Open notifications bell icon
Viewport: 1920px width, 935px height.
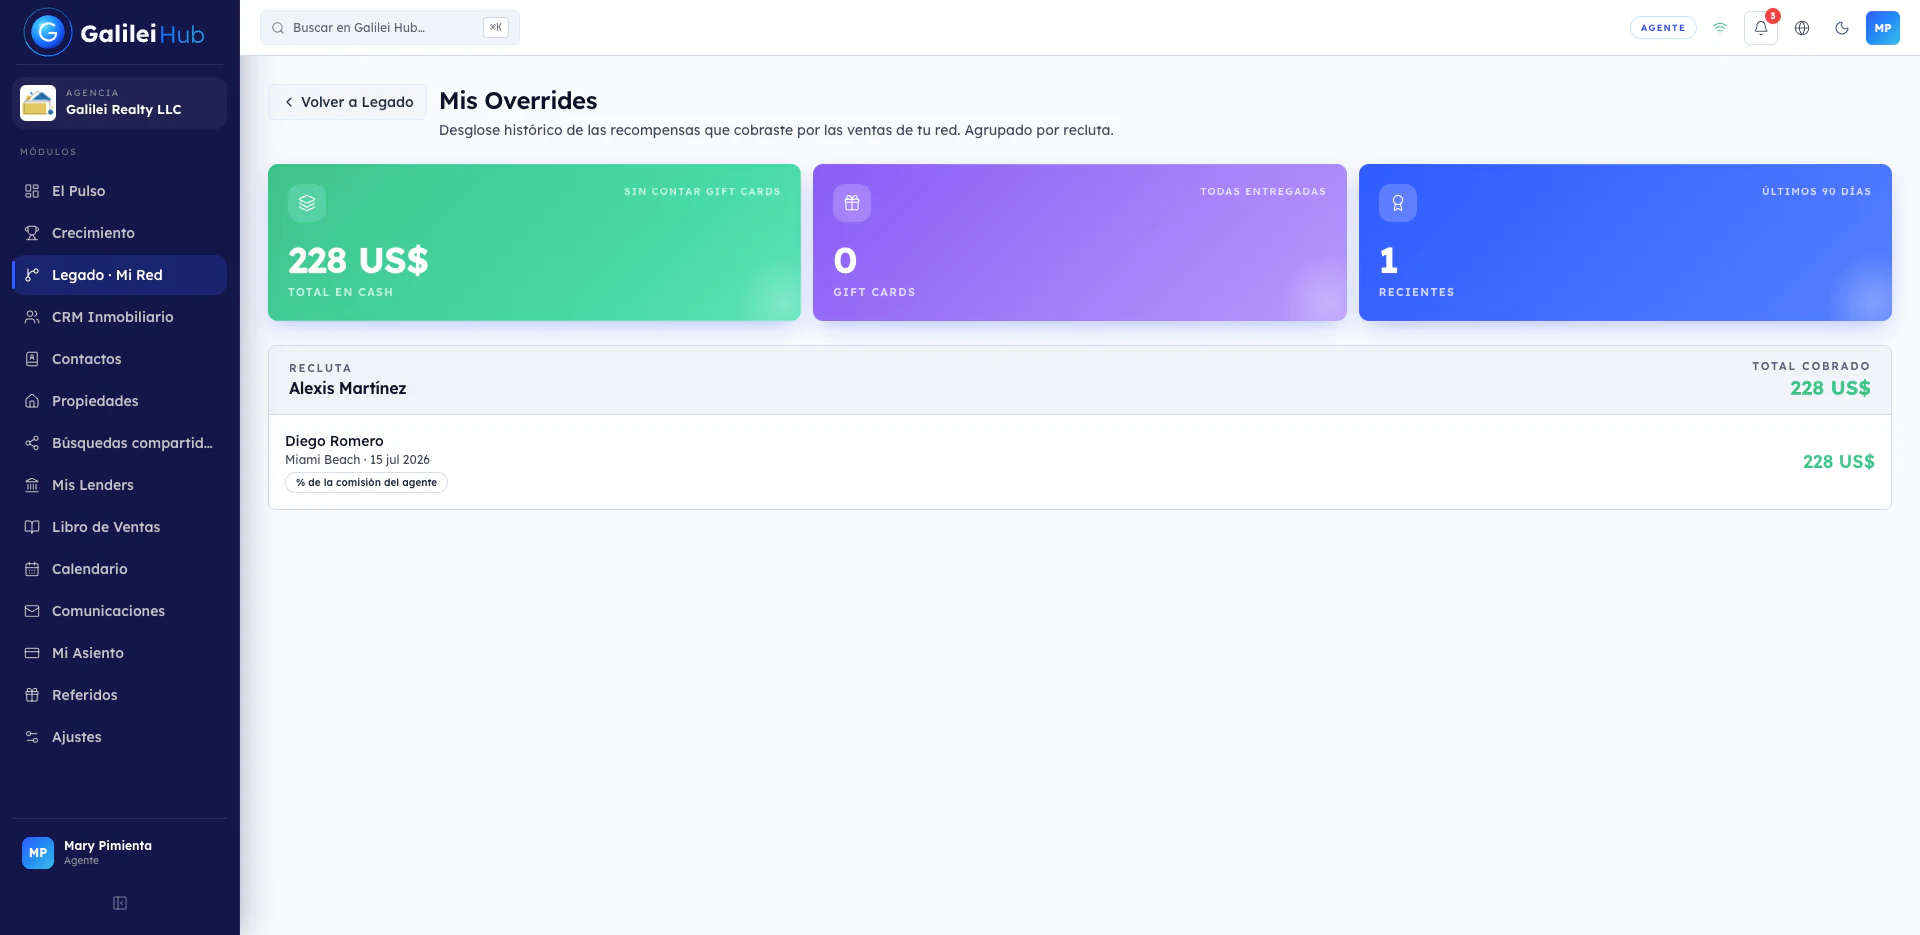point(1761,28)
